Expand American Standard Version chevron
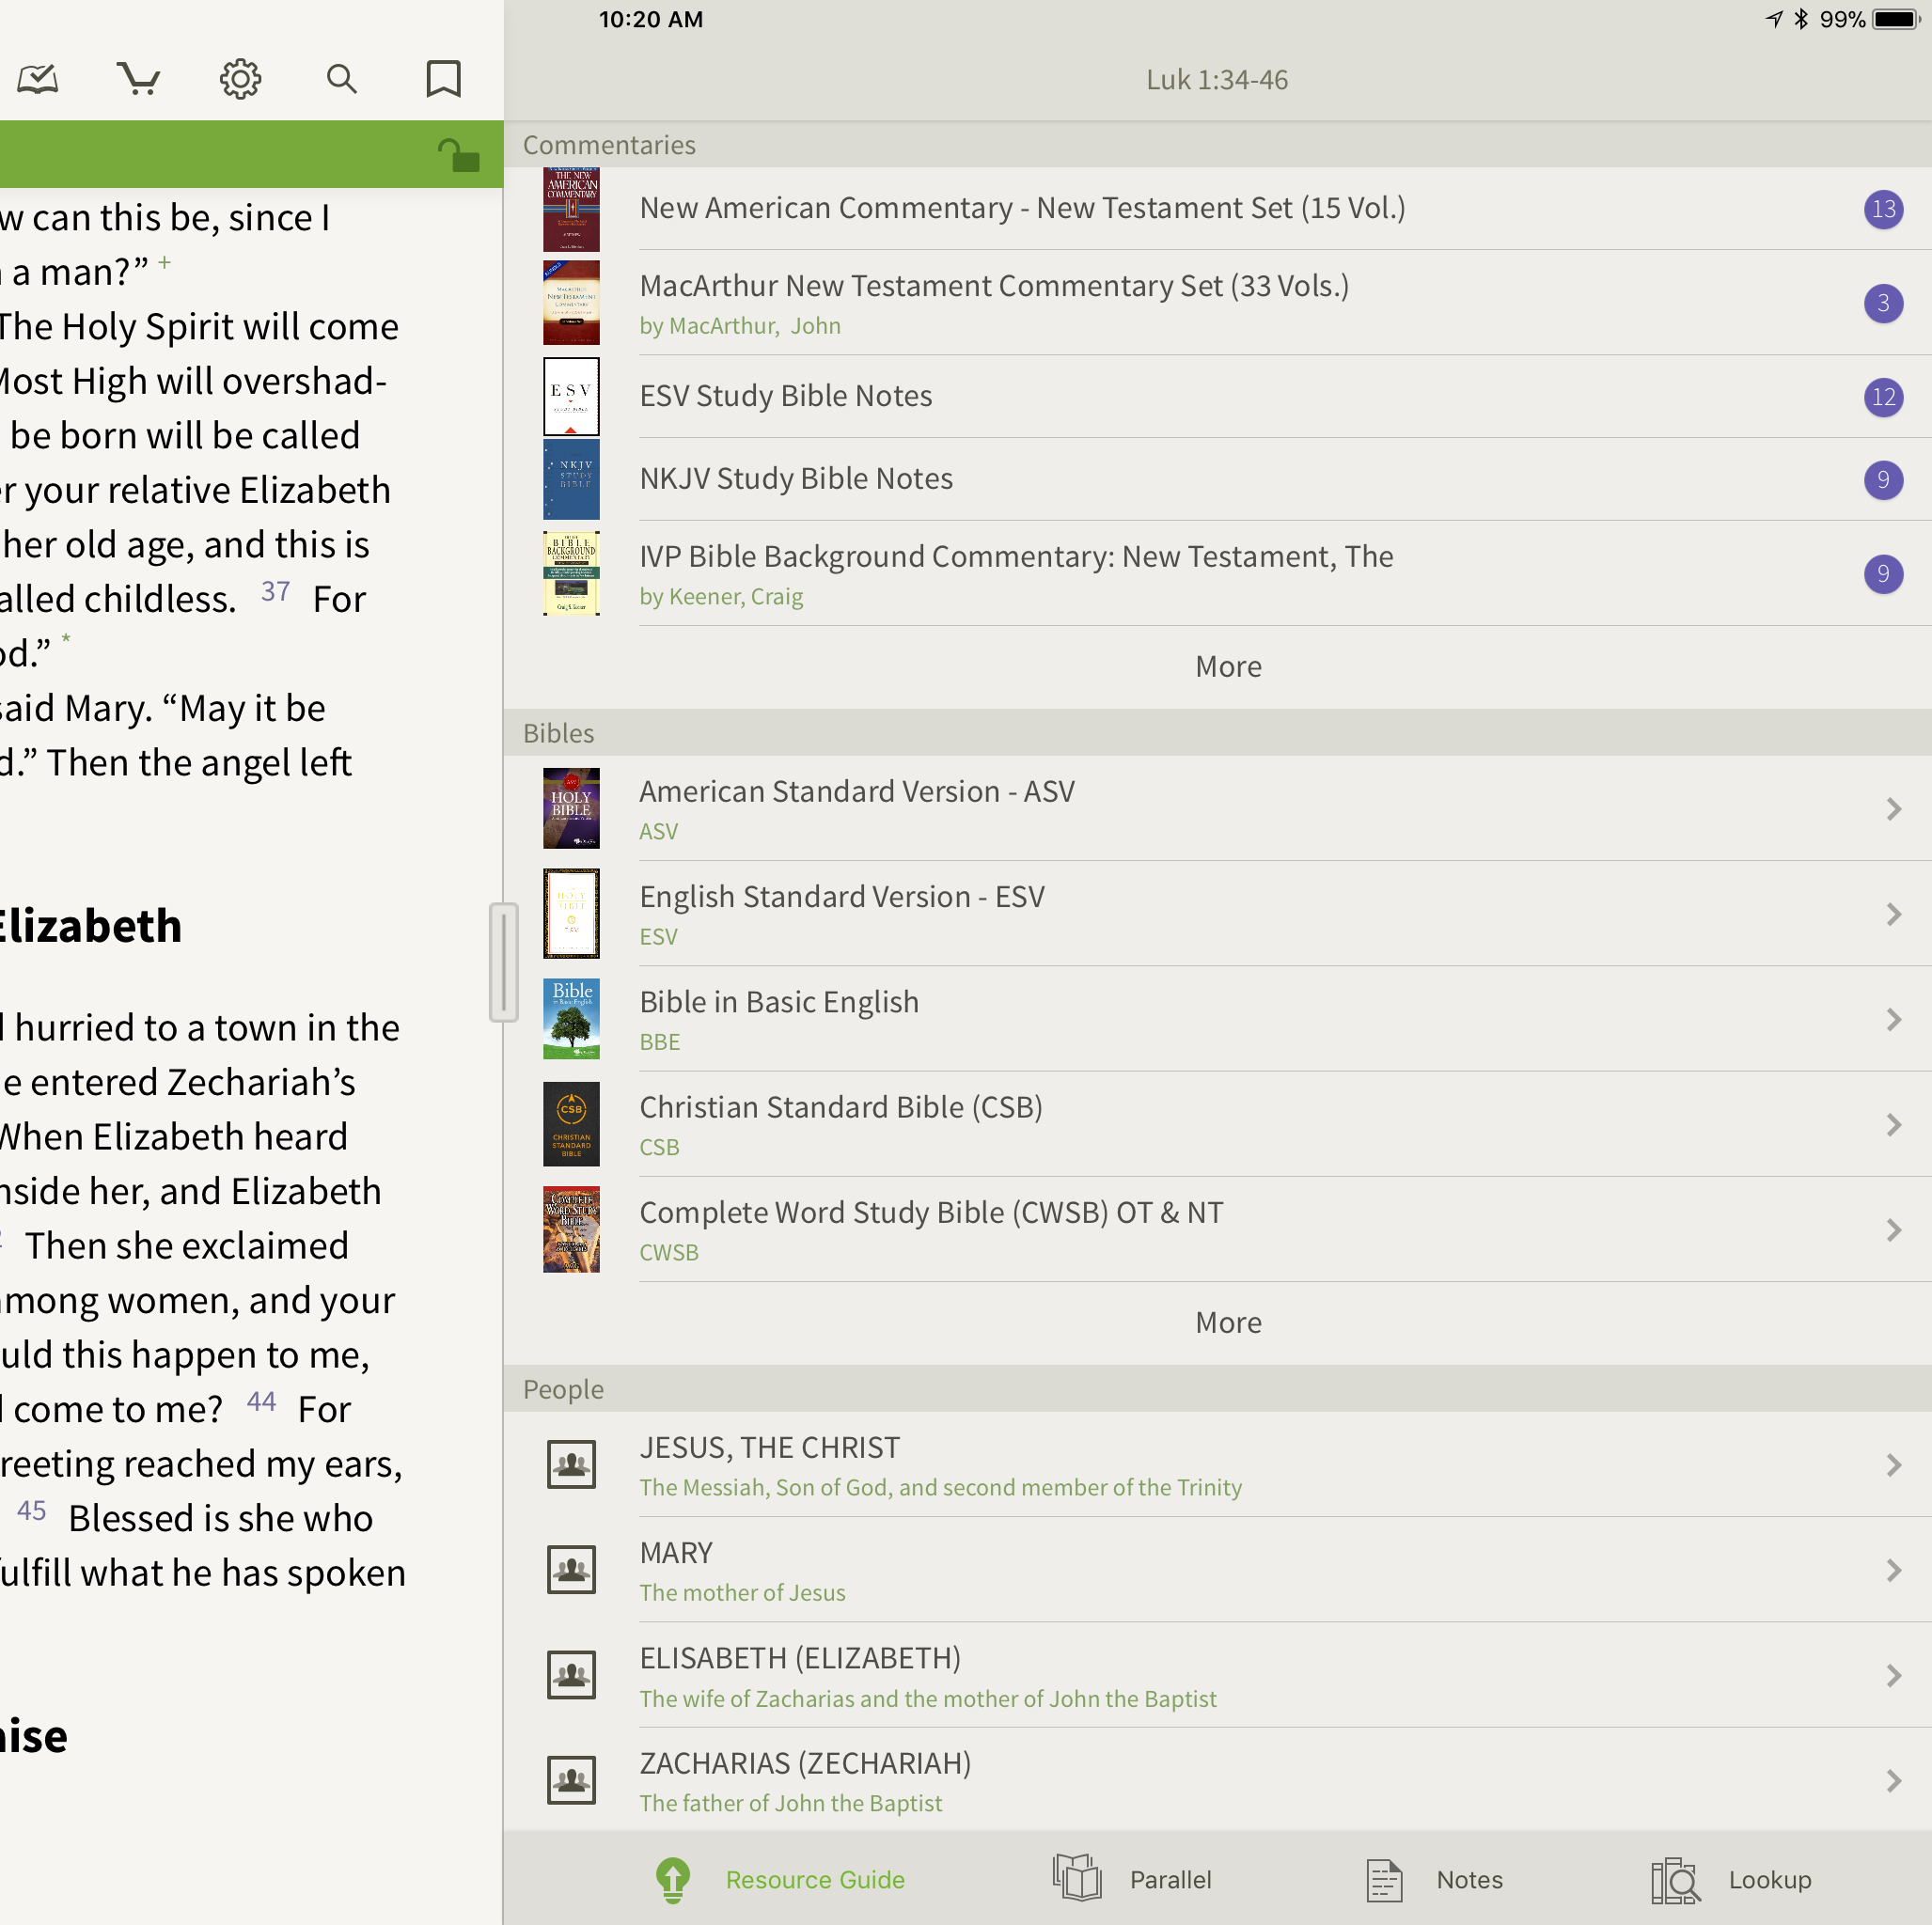 [x=1893, y=809]
